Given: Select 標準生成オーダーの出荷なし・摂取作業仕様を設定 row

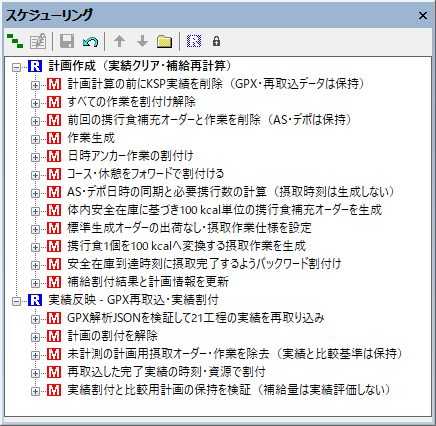Looking at the screenshot, I should pos(189,228).
